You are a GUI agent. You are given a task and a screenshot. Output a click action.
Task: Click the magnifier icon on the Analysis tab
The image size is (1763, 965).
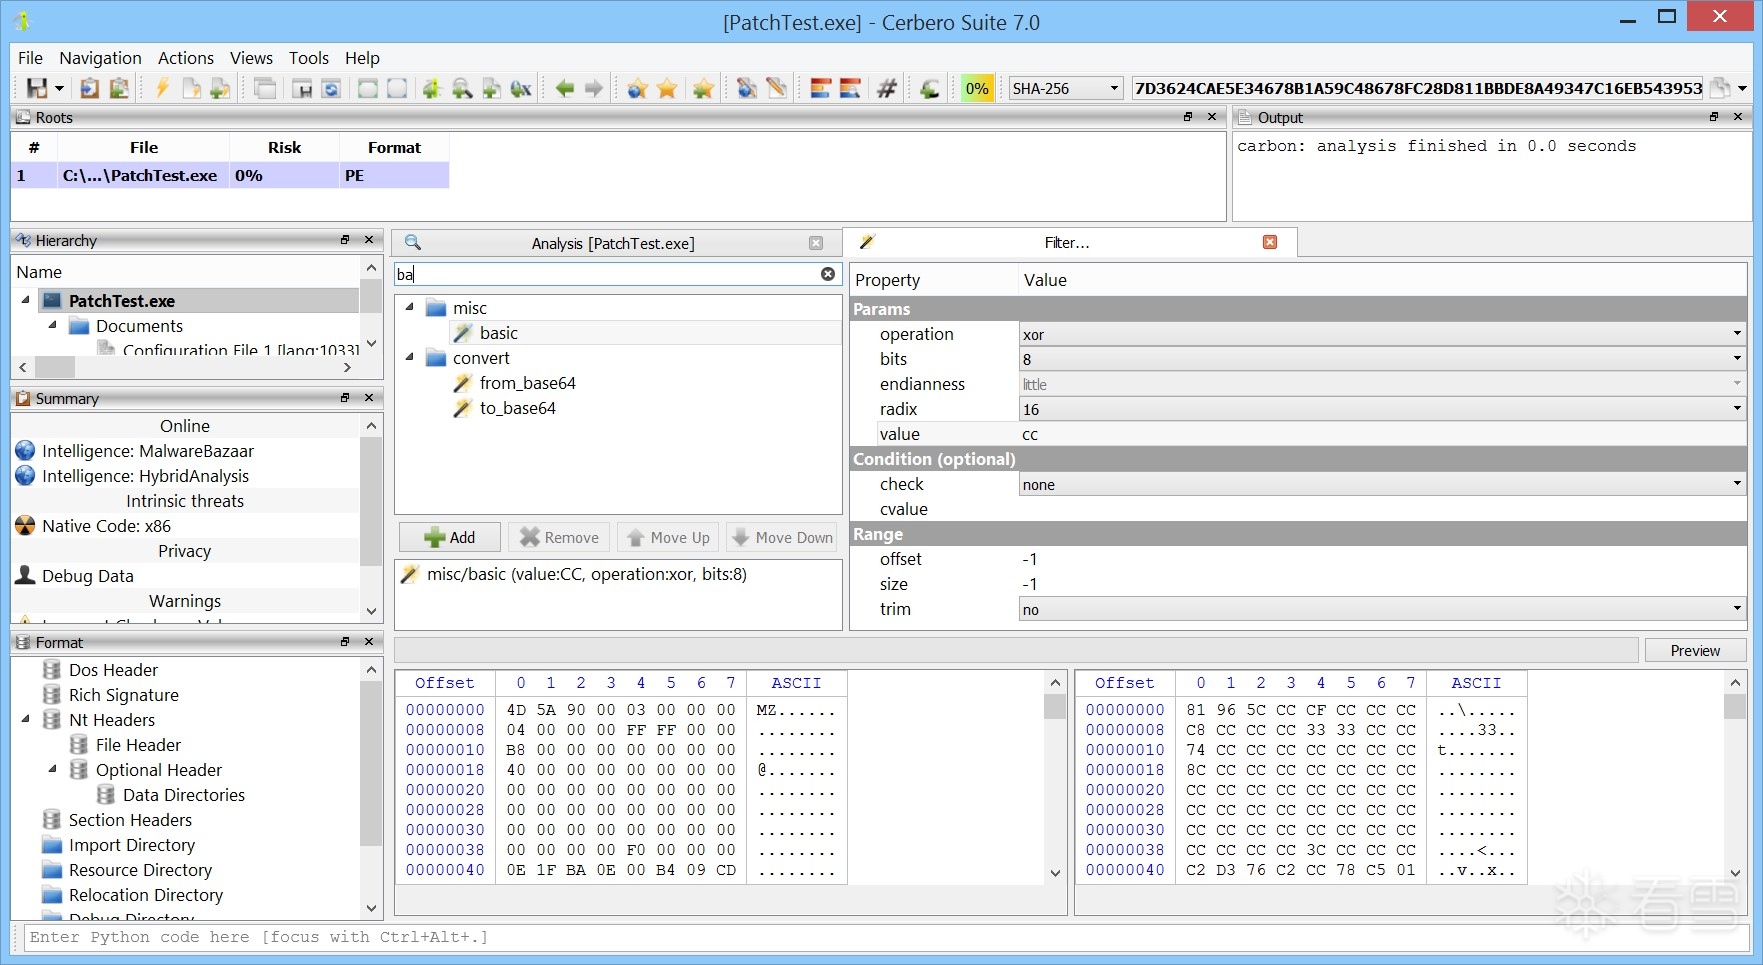click(x=413, y=243)
